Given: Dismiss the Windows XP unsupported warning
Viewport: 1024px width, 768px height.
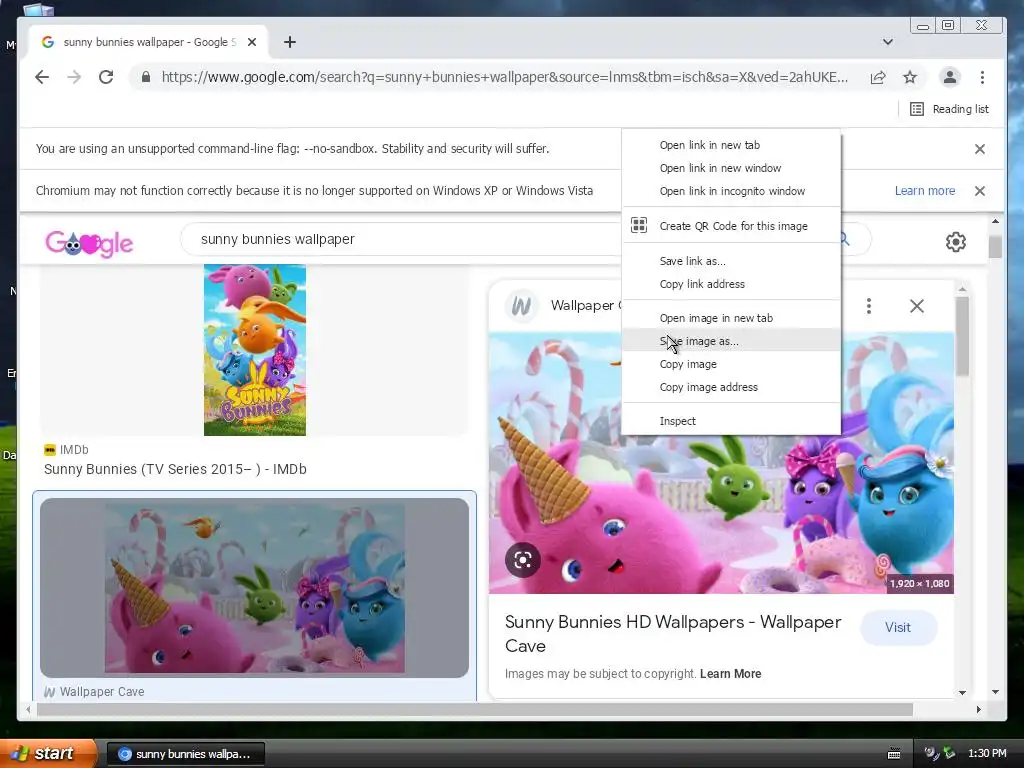Looking at the screenshot, I should [x=980, y=191].
